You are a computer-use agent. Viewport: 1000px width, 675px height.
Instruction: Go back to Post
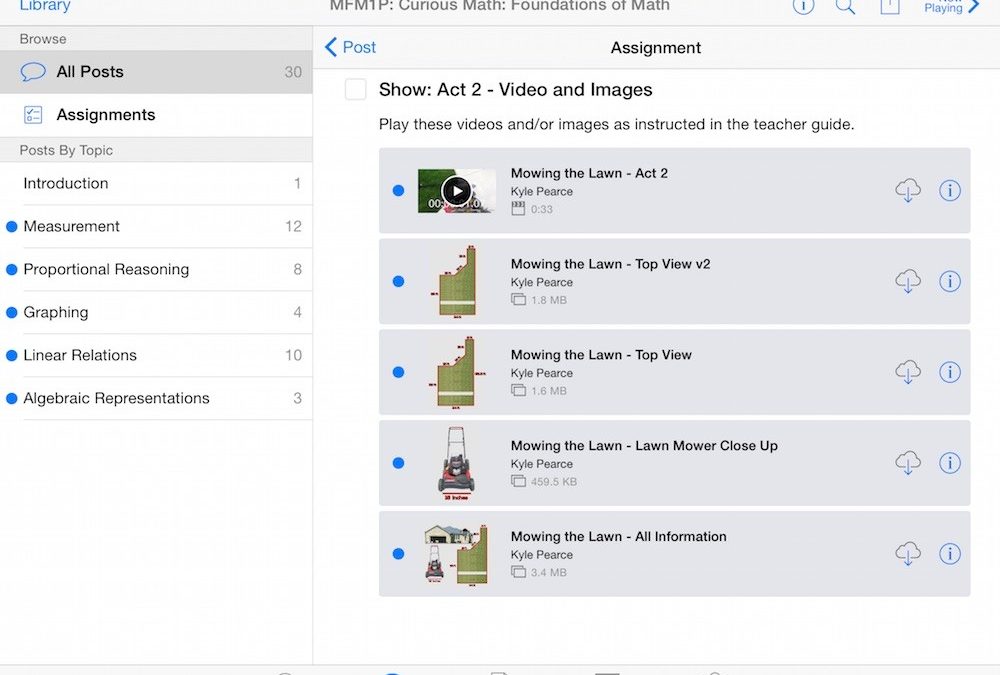350,47
